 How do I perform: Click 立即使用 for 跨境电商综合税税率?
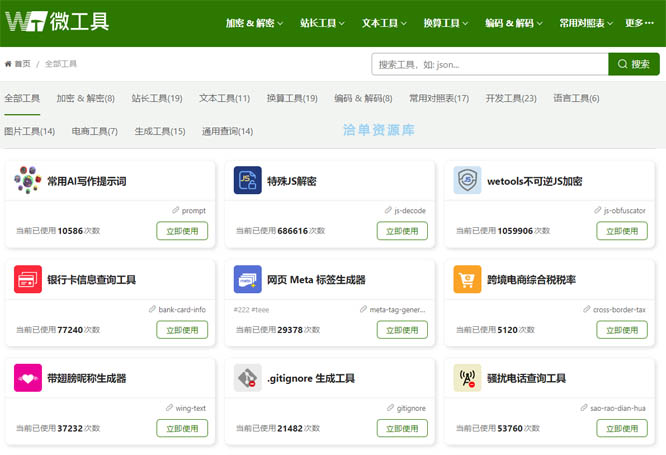coord(622,330)
